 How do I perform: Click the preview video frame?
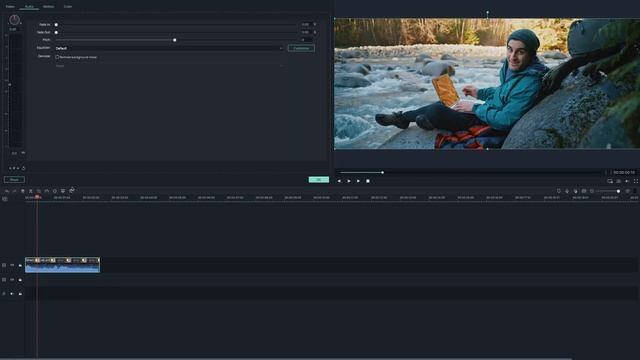(487, 84)
